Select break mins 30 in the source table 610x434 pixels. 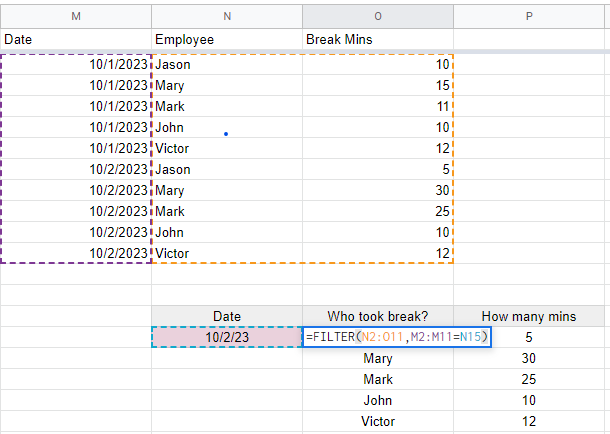(378, 190)
